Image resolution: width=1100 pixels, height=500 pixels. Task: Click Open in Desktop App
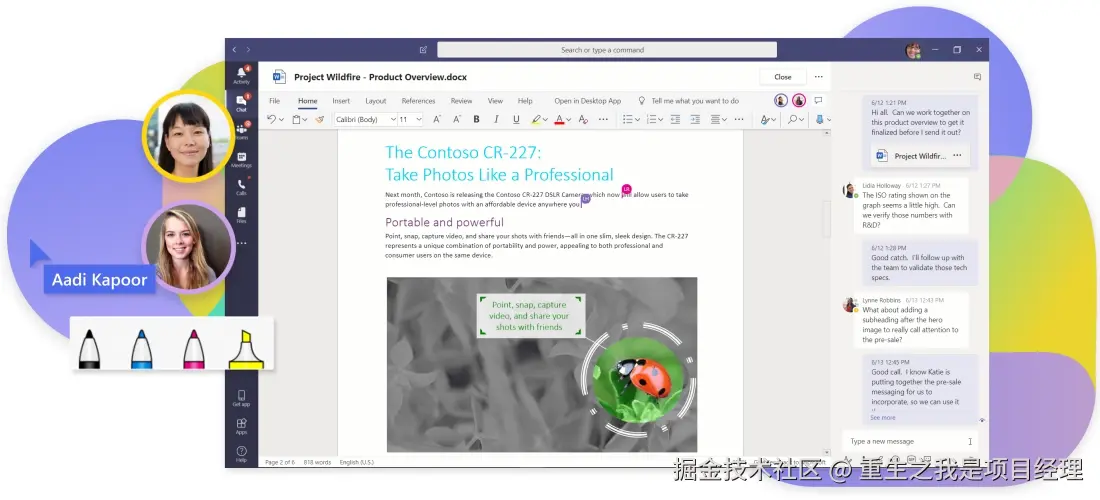pyautogui.click(x=587, y=101)
